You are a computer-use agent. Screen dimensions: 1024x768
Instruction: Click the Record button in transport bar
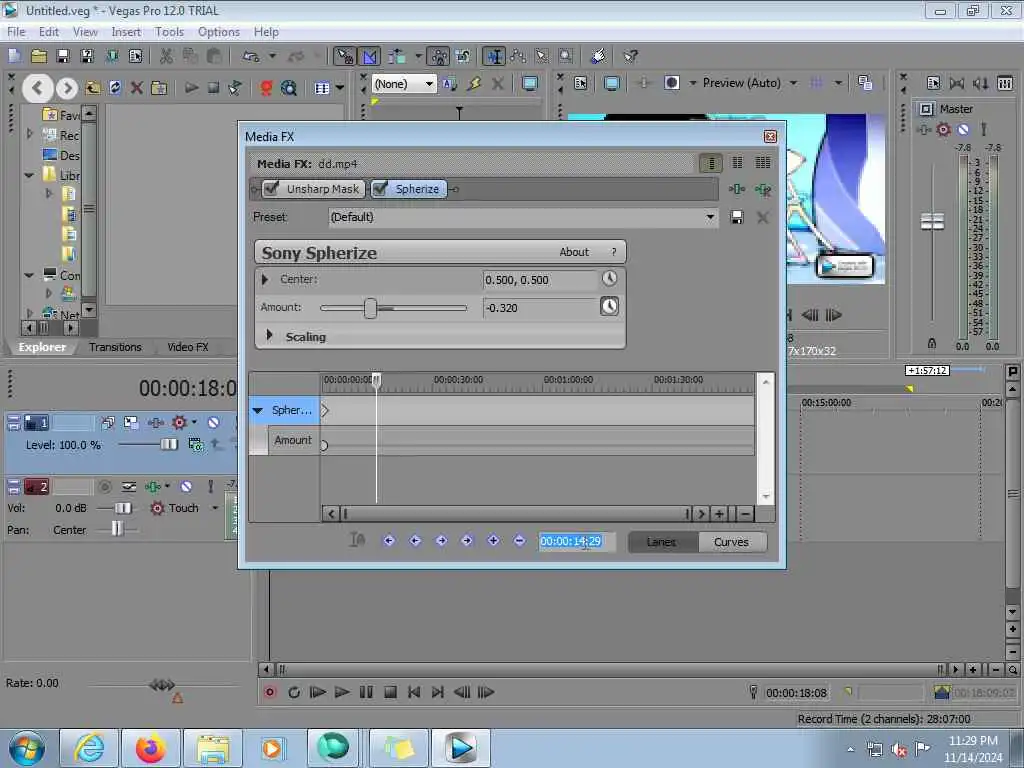click(270, 692)
